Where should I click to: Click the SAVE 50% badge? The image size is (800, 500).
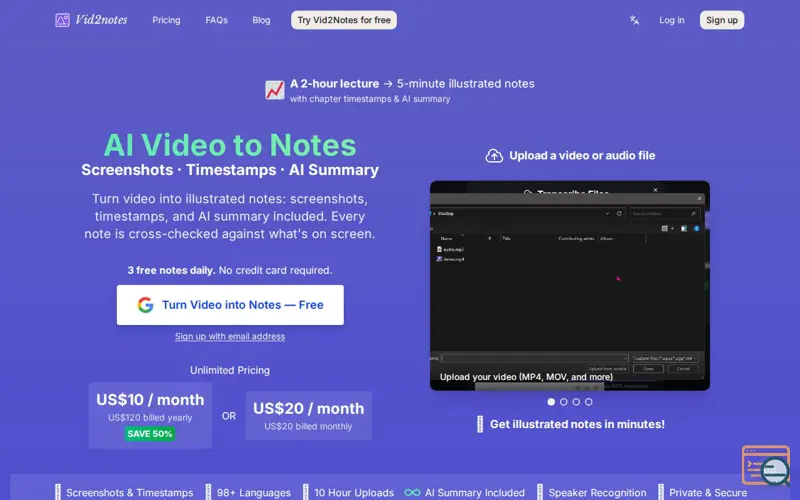(150, 434)
